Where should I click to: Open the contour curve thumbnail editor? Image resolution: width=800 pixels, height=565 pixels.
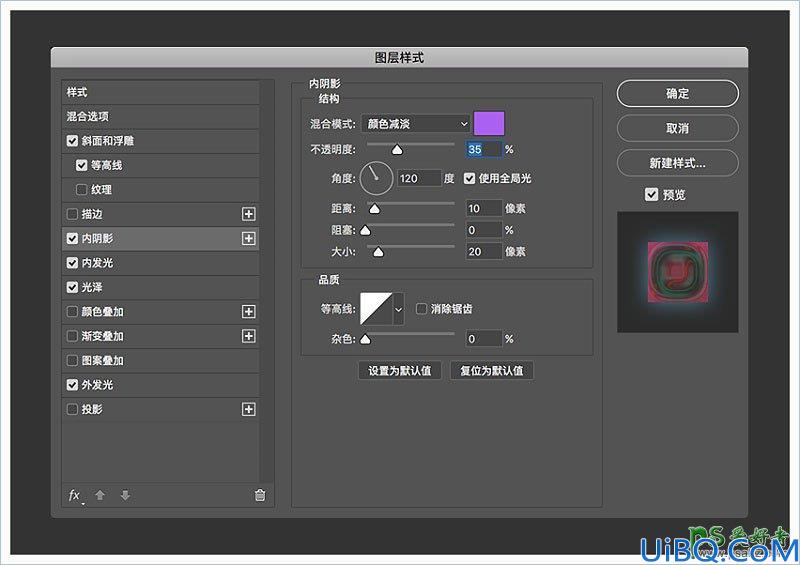pyautogui.click(x=377, y=309)
